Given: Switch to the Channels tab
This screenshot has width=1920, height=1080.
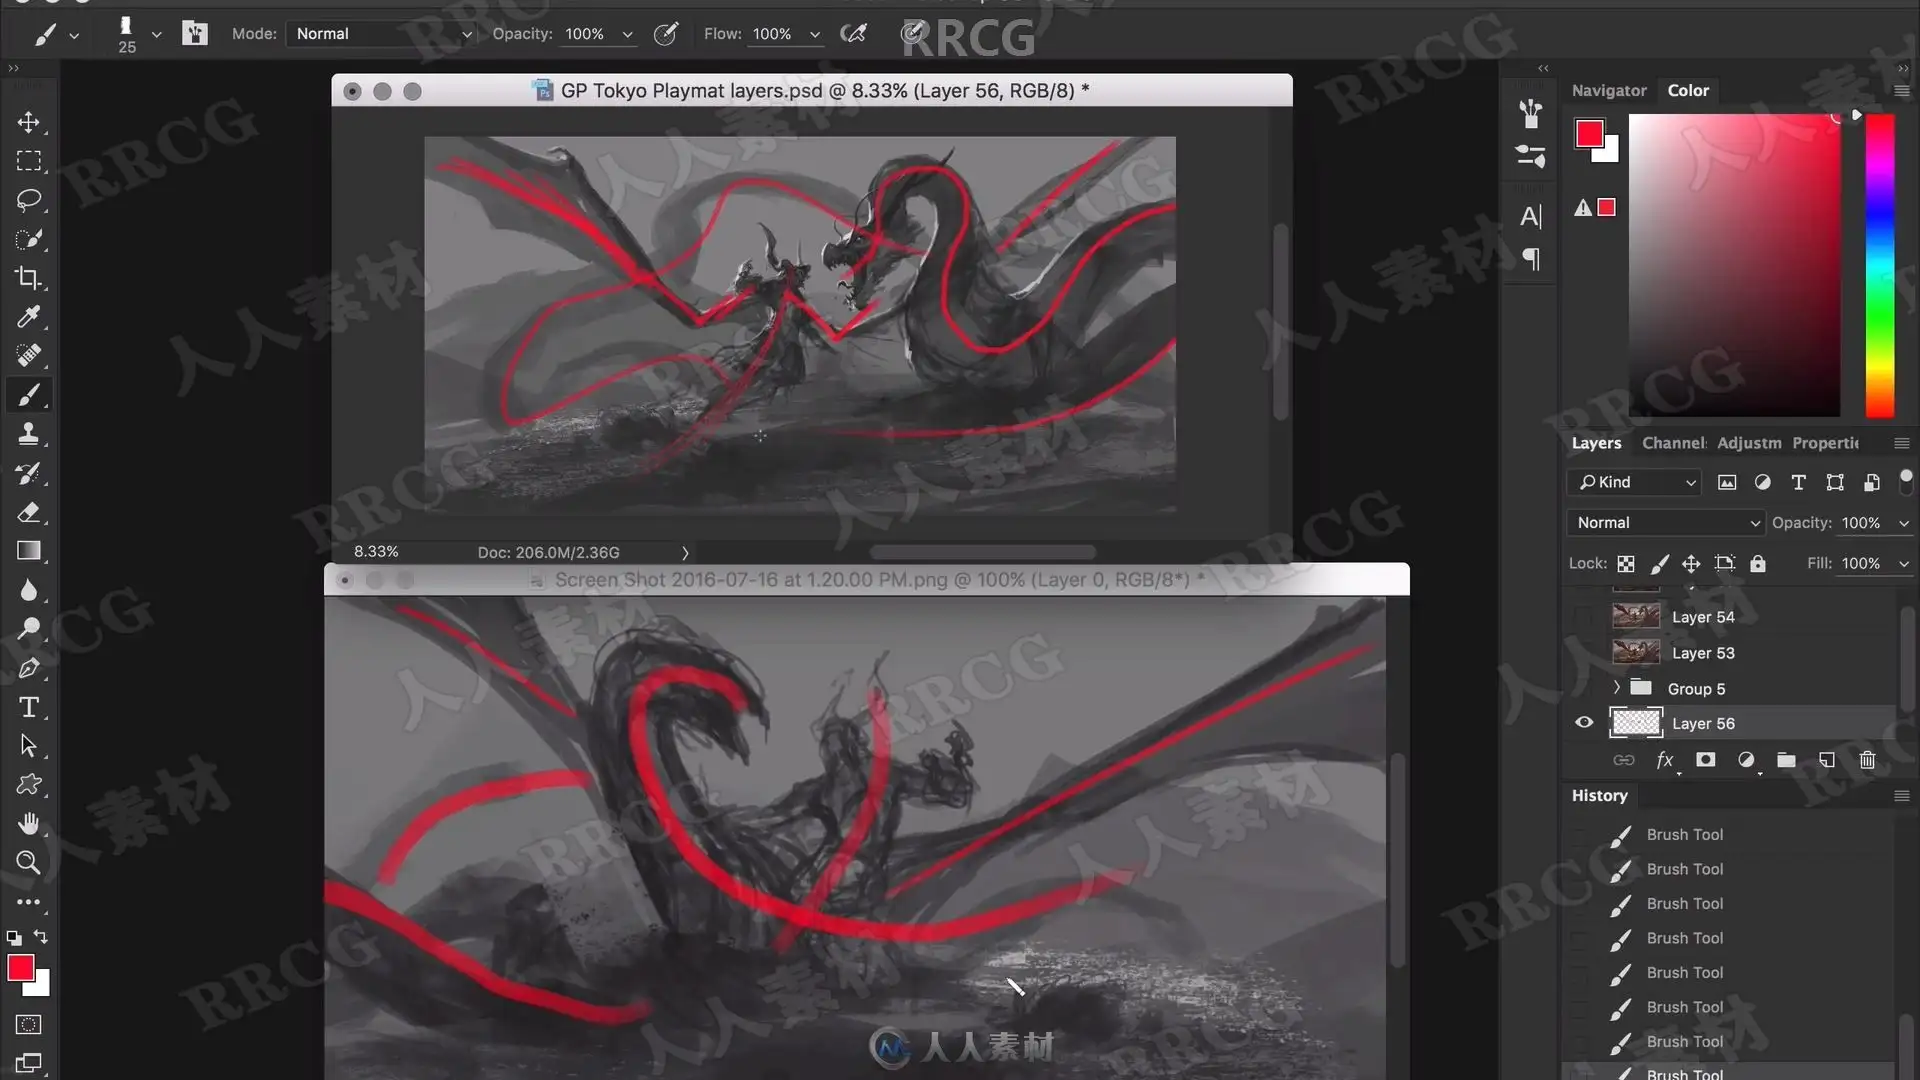Looking at the screenshot, I should (x=1674, y=443).
